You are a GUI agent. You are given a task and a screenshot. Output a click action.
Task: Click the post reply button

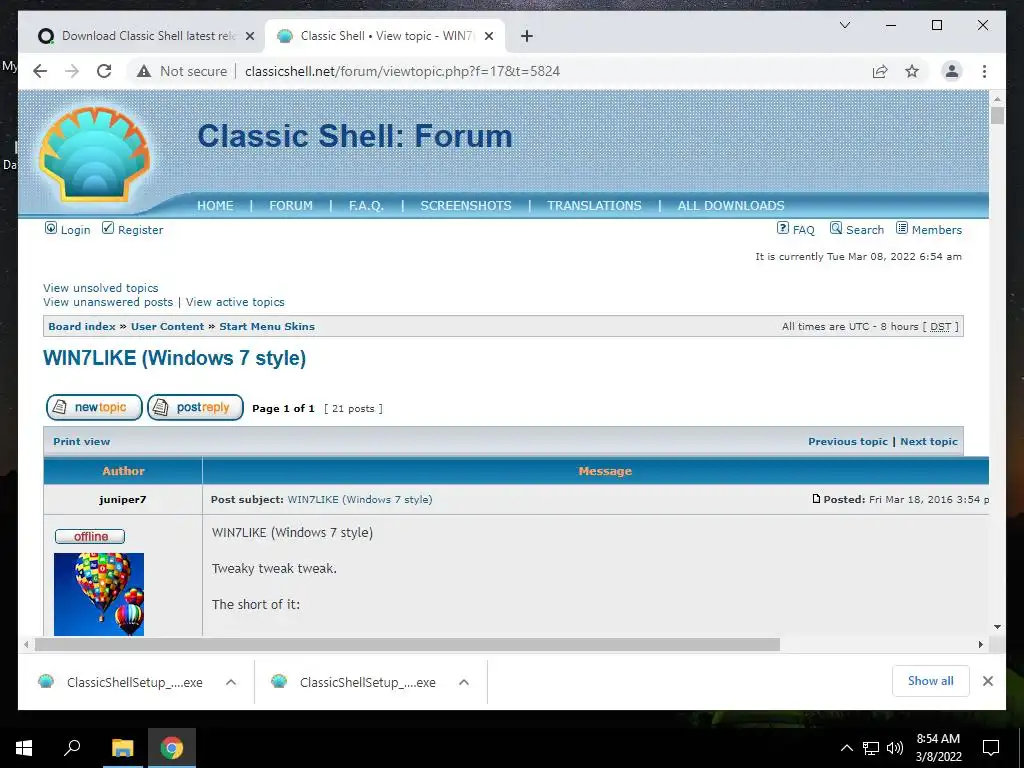[195, 408]
